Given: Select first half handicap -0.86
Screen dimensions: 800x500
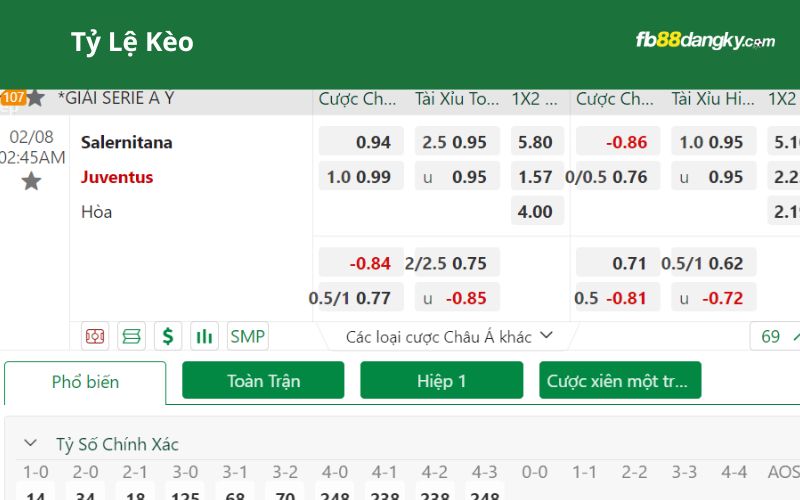Looking at the screenshot, I should click(618, 141).
